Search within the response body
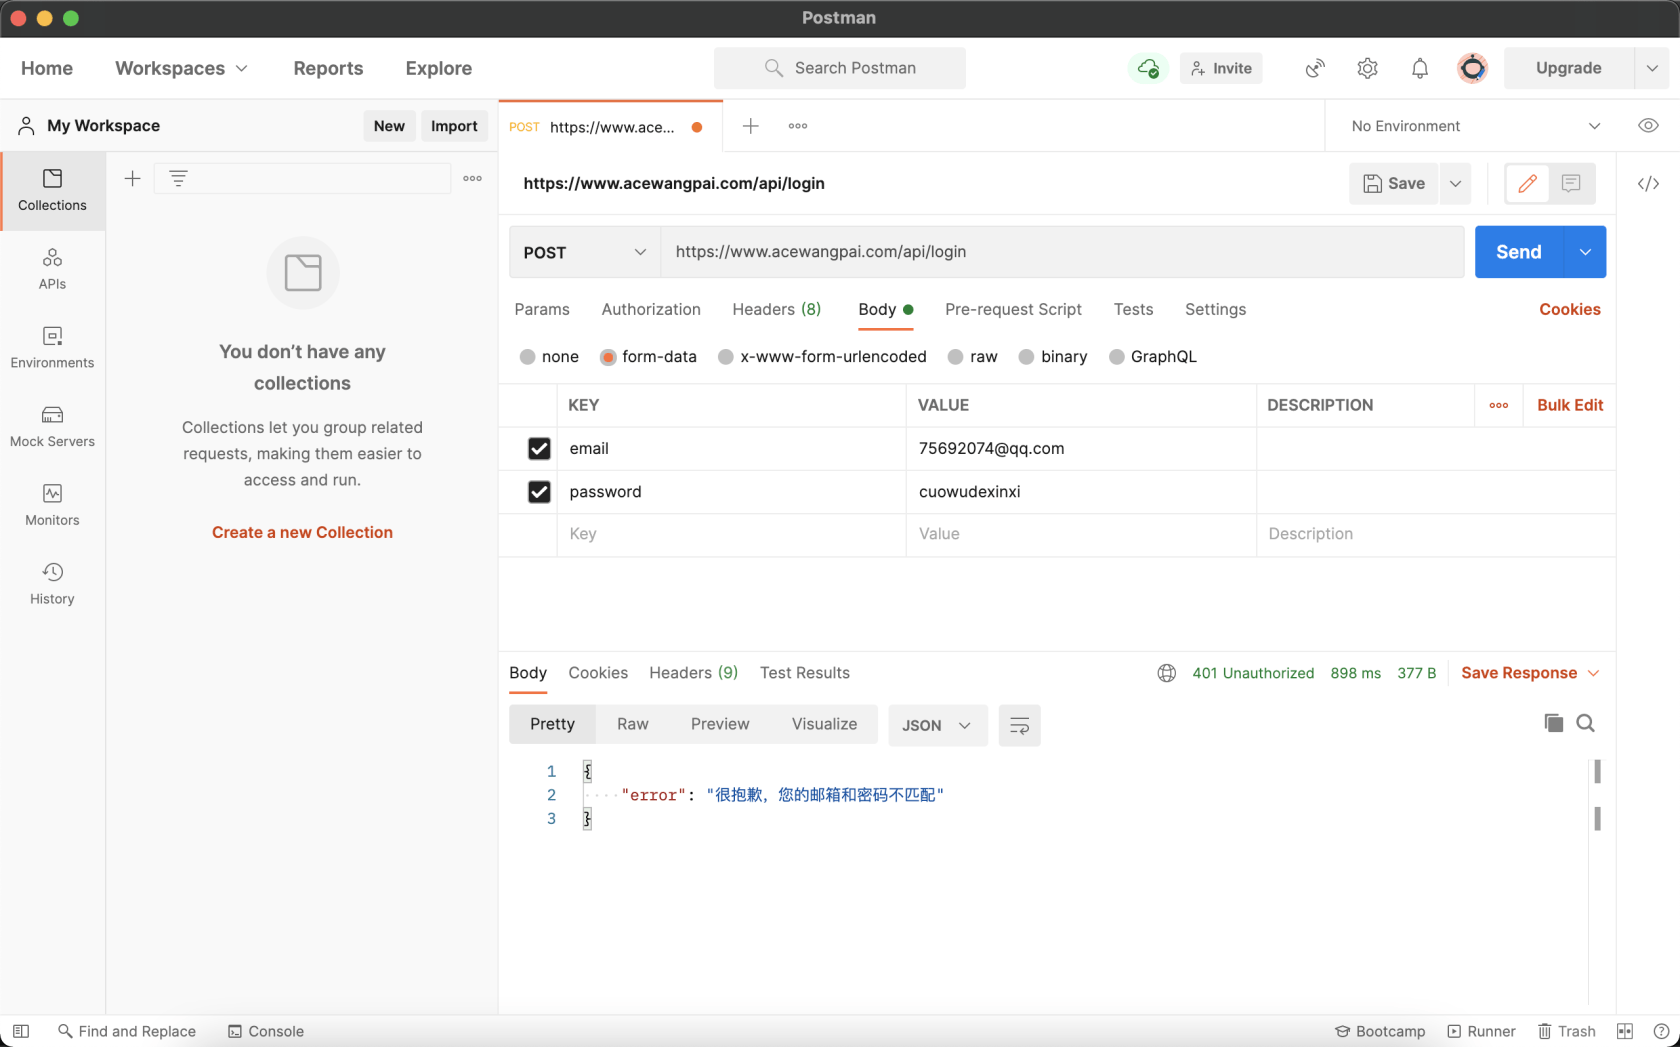The width and height of the screenshot is (1680, 1047). coord(1586,723)
